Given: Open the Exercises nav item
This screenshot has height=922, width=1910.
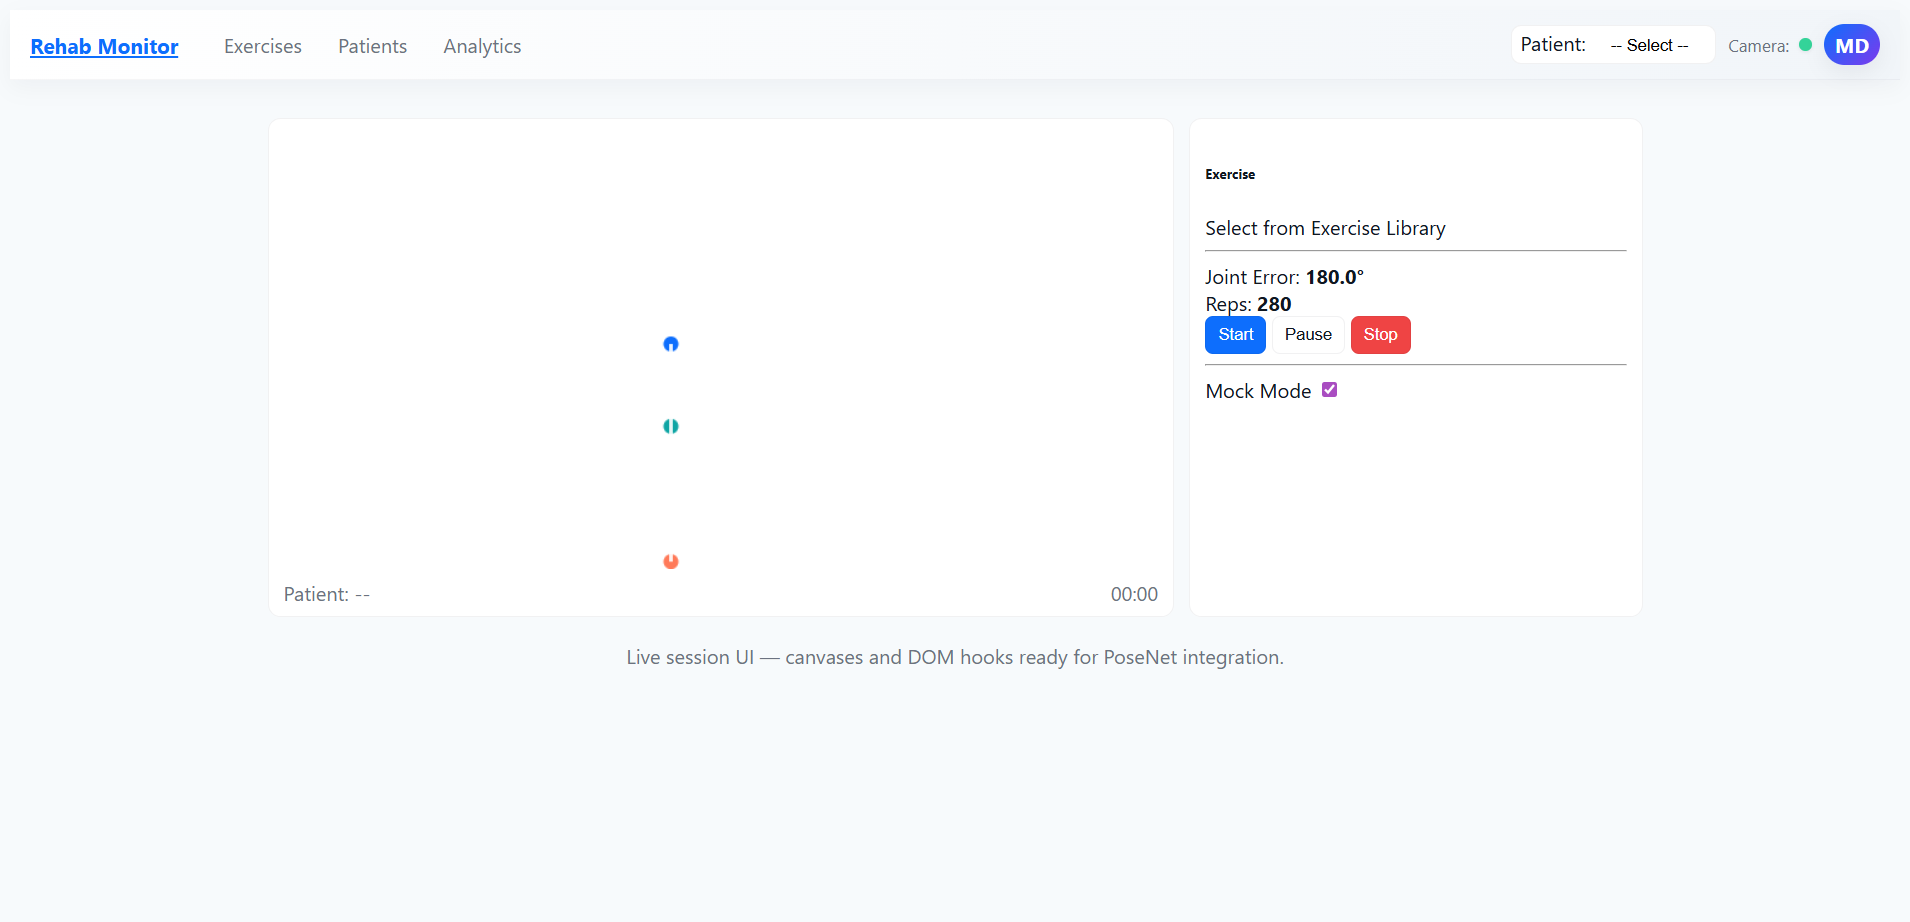Looking at the screenshot, I should click(263, 46).
